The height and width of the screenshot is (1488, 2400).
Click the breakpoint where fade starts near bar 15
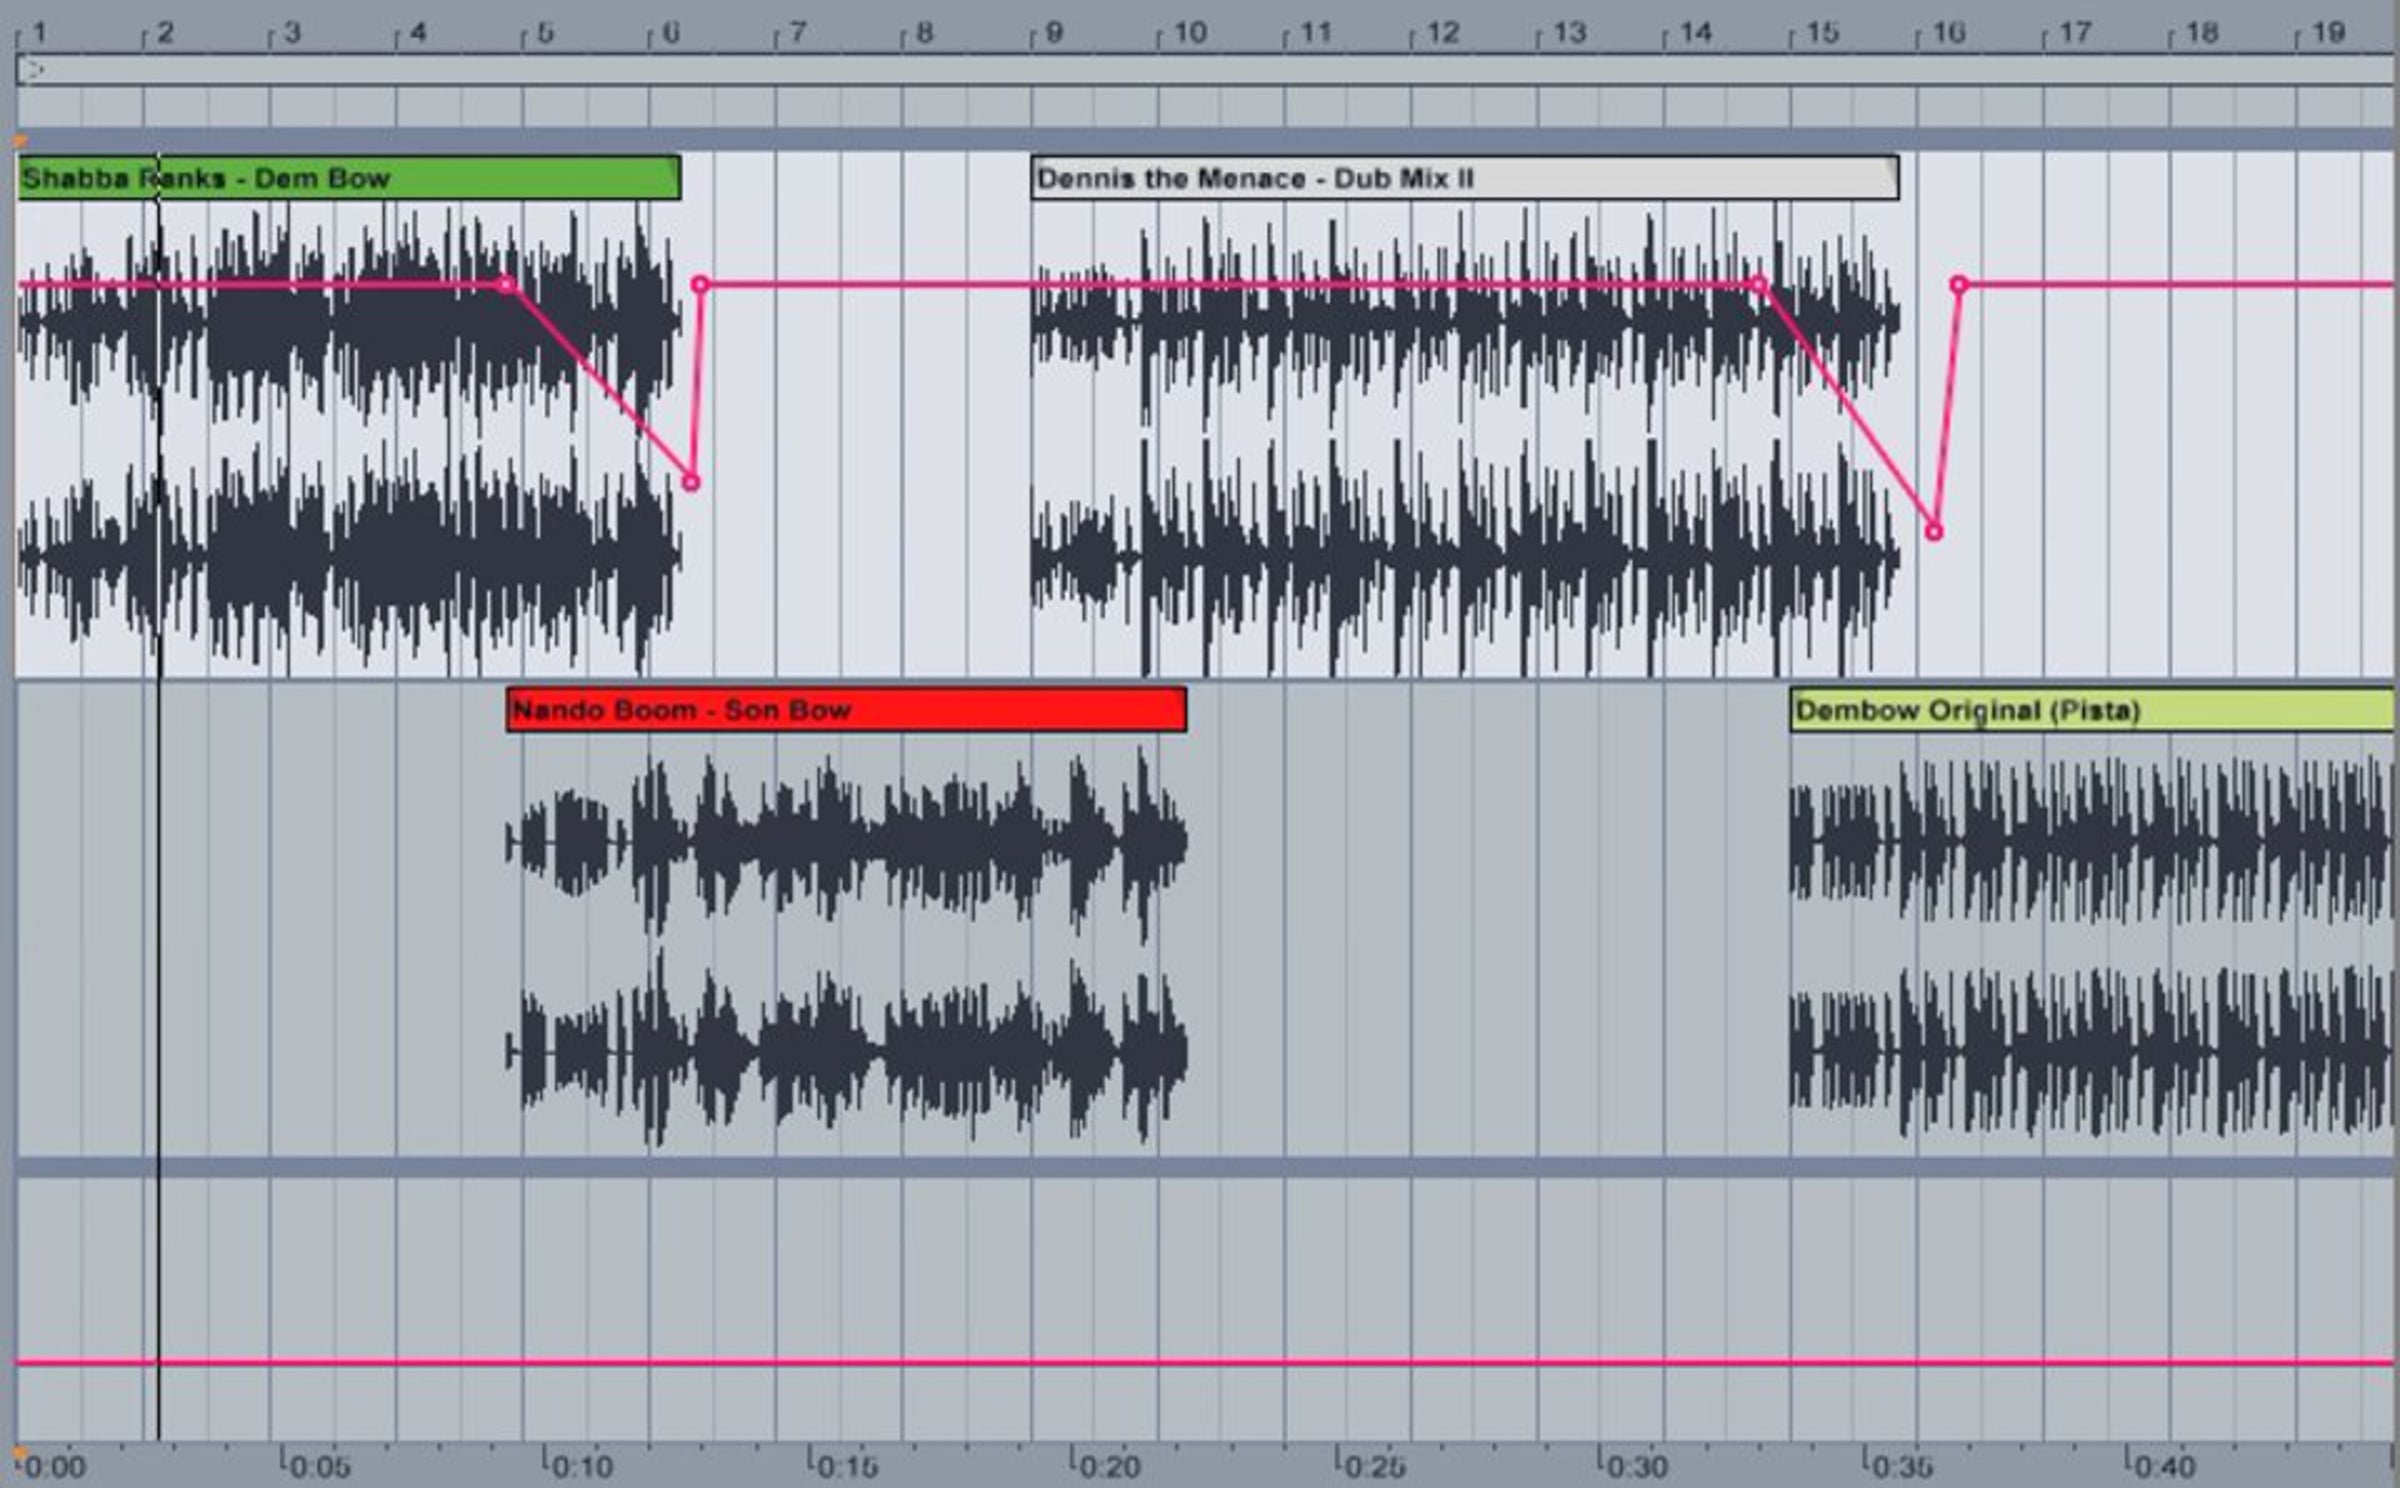[1759, 285]
